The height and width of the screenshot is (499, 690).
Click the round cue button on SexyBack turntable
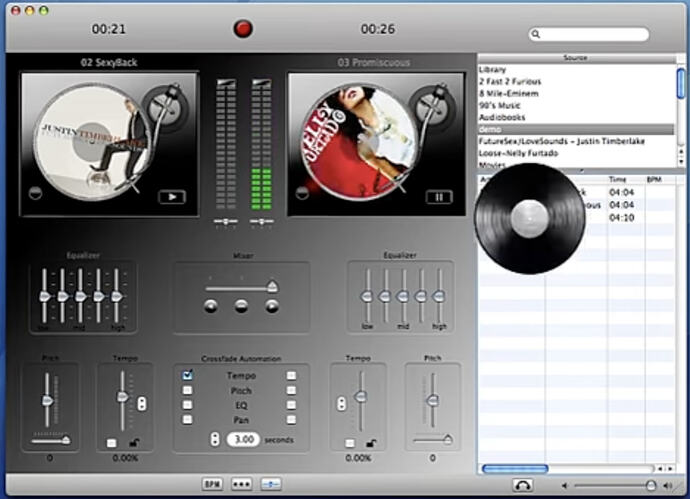pos(35,193)
